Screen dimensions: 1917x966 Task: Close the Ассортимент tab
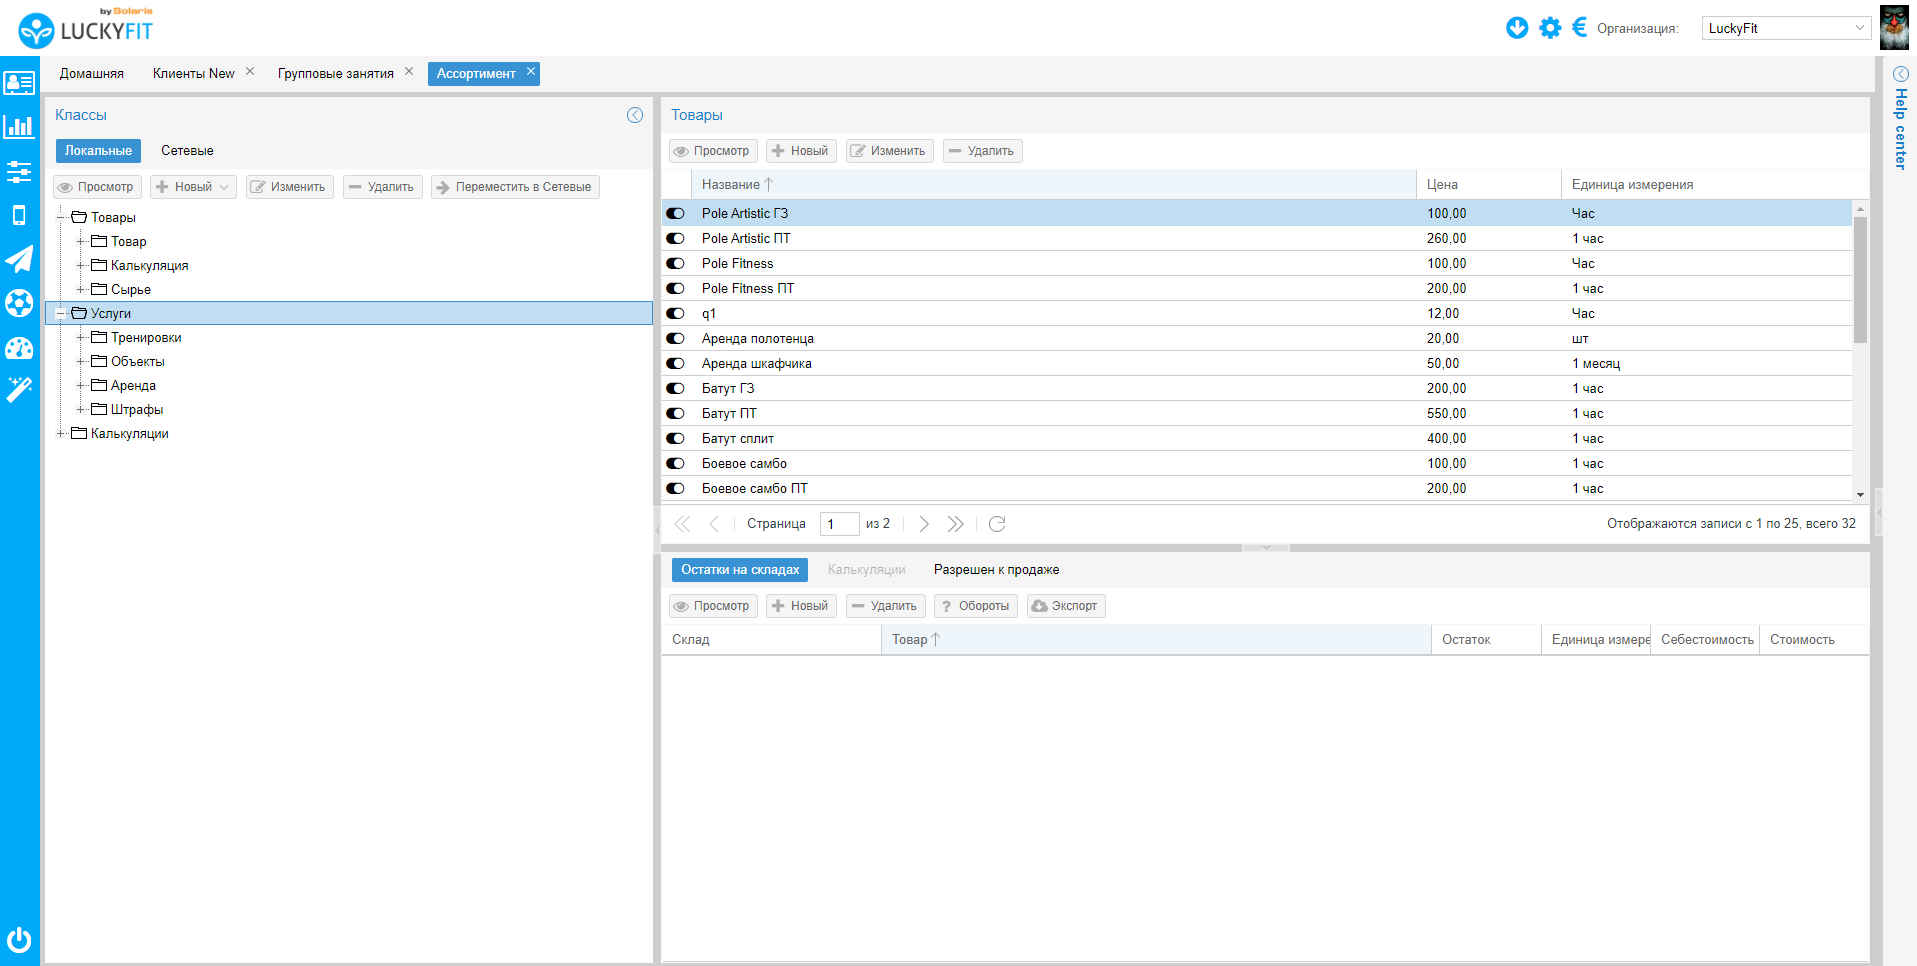pos(531,71)
